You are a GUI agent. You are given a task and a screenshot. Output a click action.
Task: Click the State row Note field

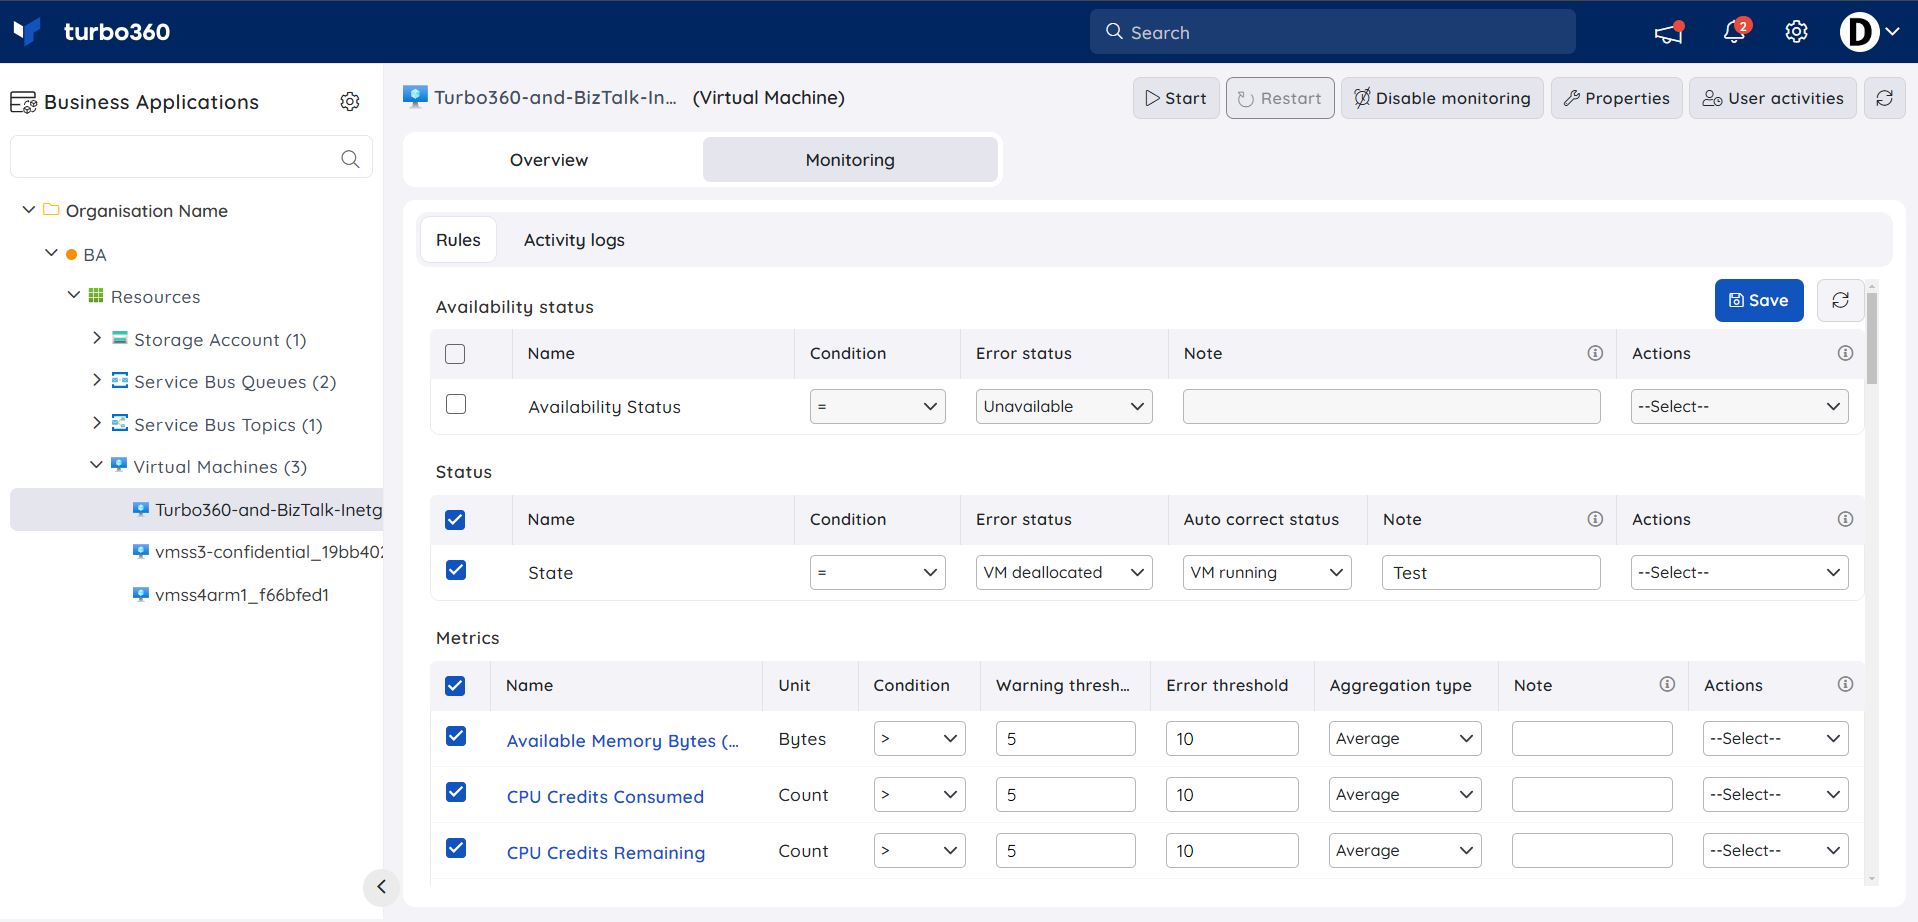[1491, 572]
